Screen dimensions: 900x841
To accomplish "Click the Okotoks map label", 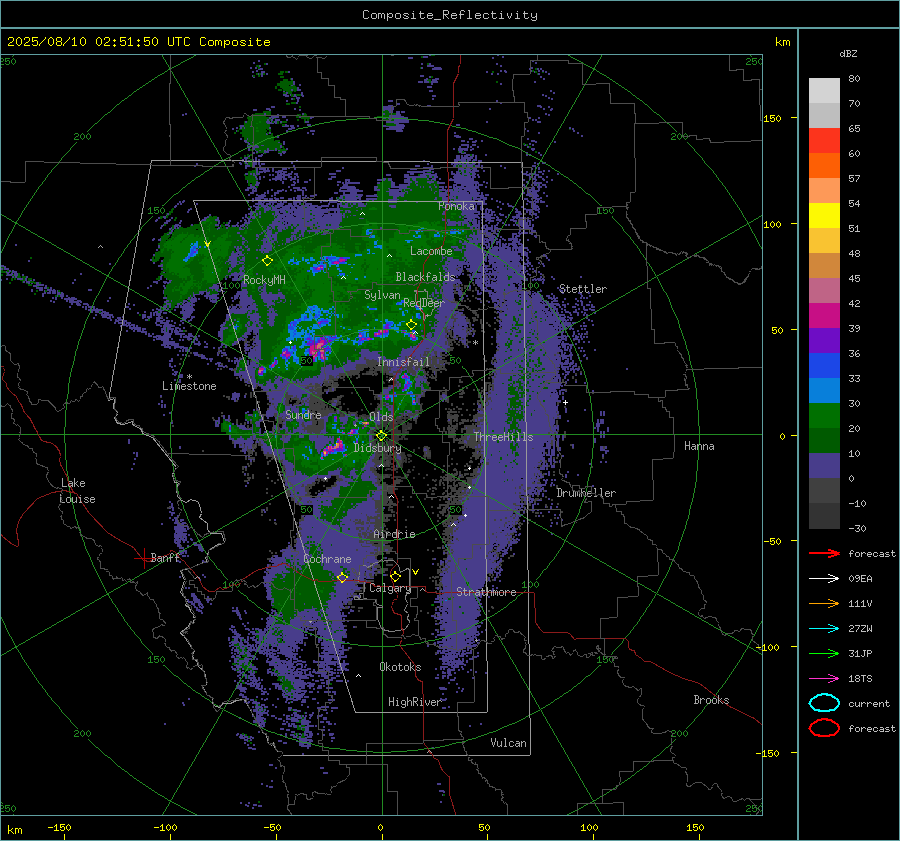I will [400, 667].
